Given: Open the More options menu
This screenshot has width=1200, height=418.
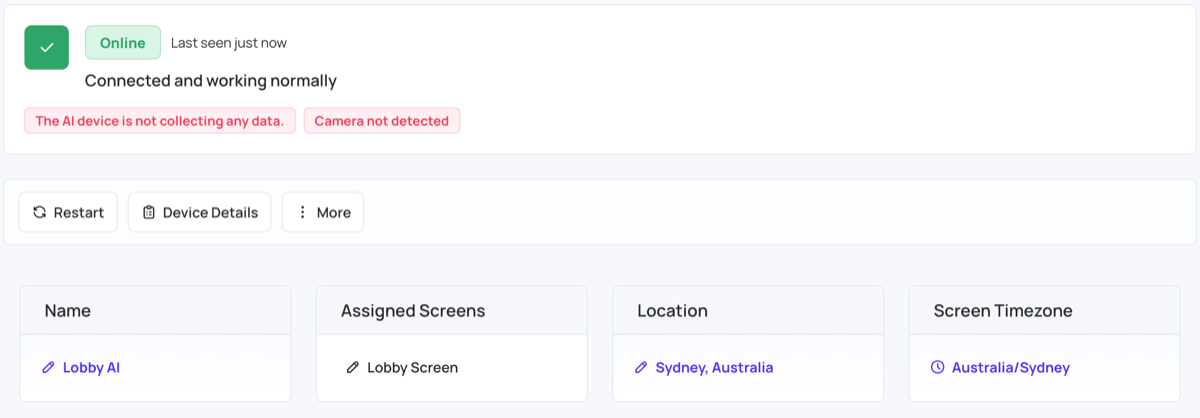Looking at the screenshot, I should (x=323, y=212).
